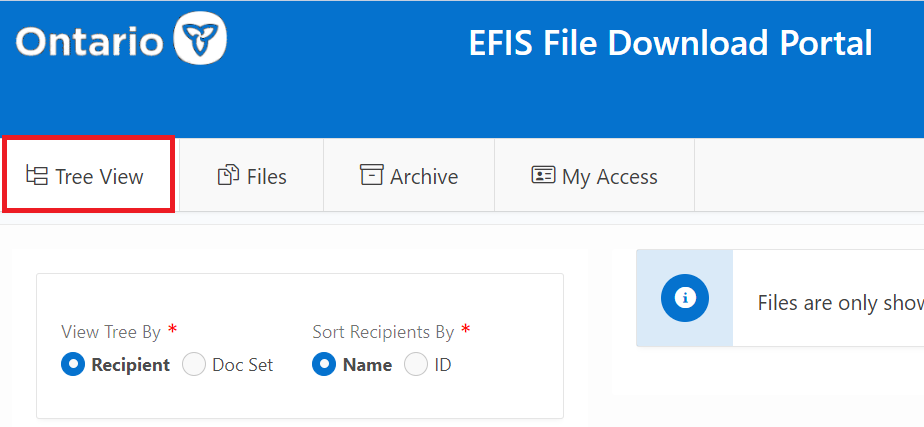Image resolution: width=924 pixels, height=427 pixels.
Task: Click the Sort Recipients By label
Action: (383, 332)
